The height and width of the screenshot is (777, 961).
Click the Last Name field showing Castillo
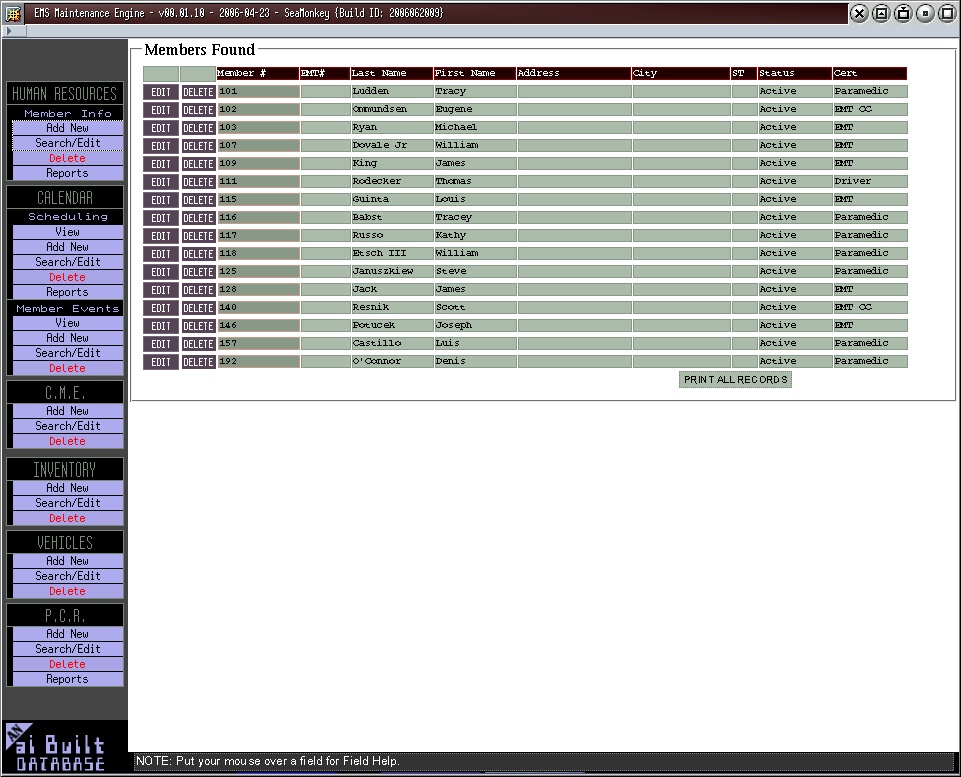point(391,344)
